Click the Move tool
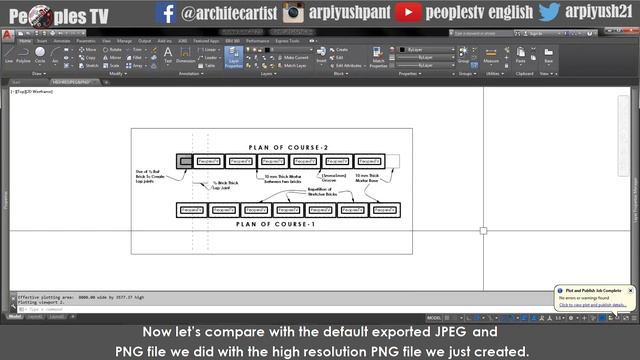Viewport: 640px width, 360px height. point(88,49)
